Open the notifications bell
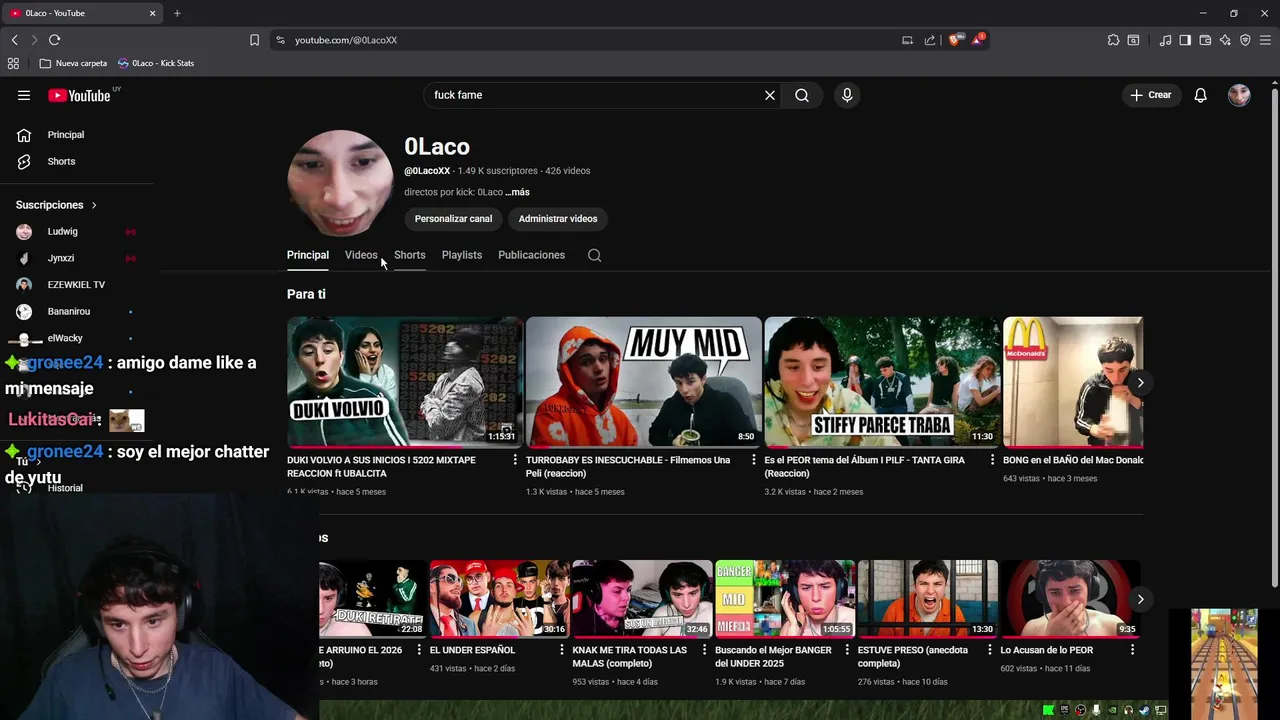The image size is (1280, 720). (1200, 95)
